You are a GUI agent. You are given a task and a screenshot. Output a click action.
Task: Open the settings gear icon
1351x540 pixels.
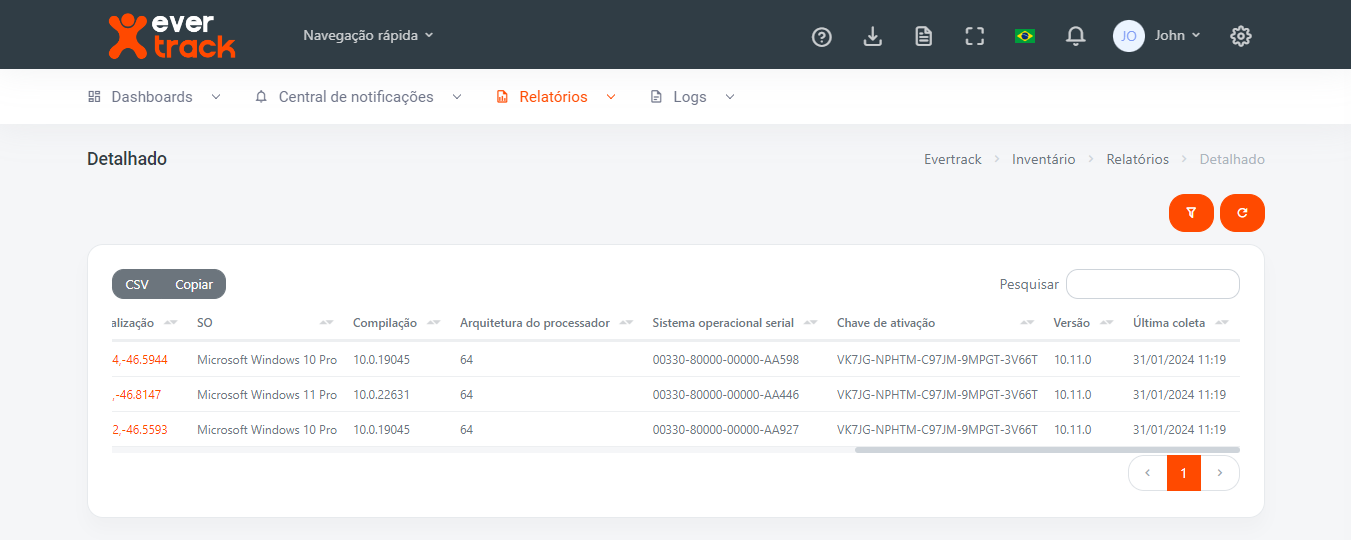(1241, 36)
